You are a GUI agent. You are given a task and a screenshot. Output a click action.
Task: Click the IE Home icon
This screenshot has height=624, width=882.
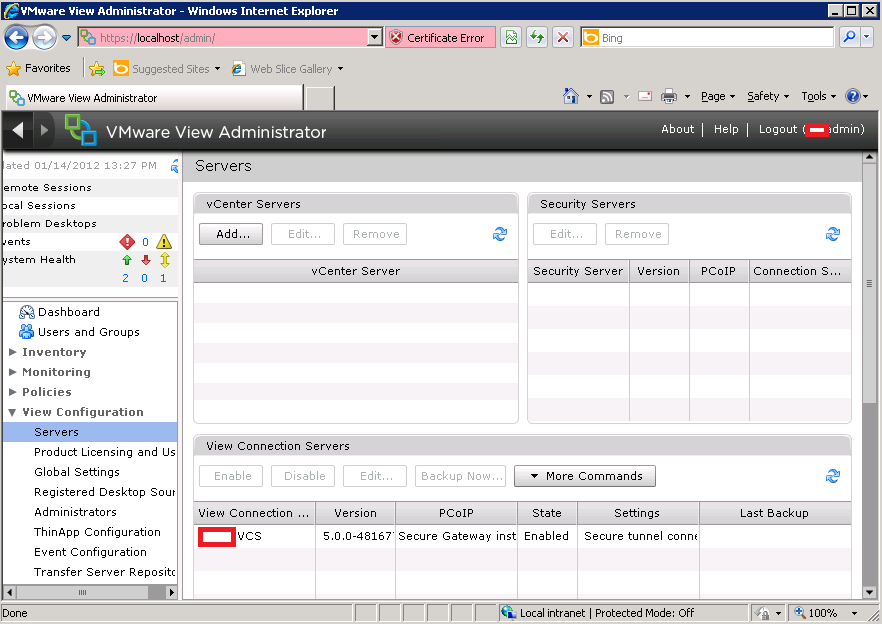571,96
